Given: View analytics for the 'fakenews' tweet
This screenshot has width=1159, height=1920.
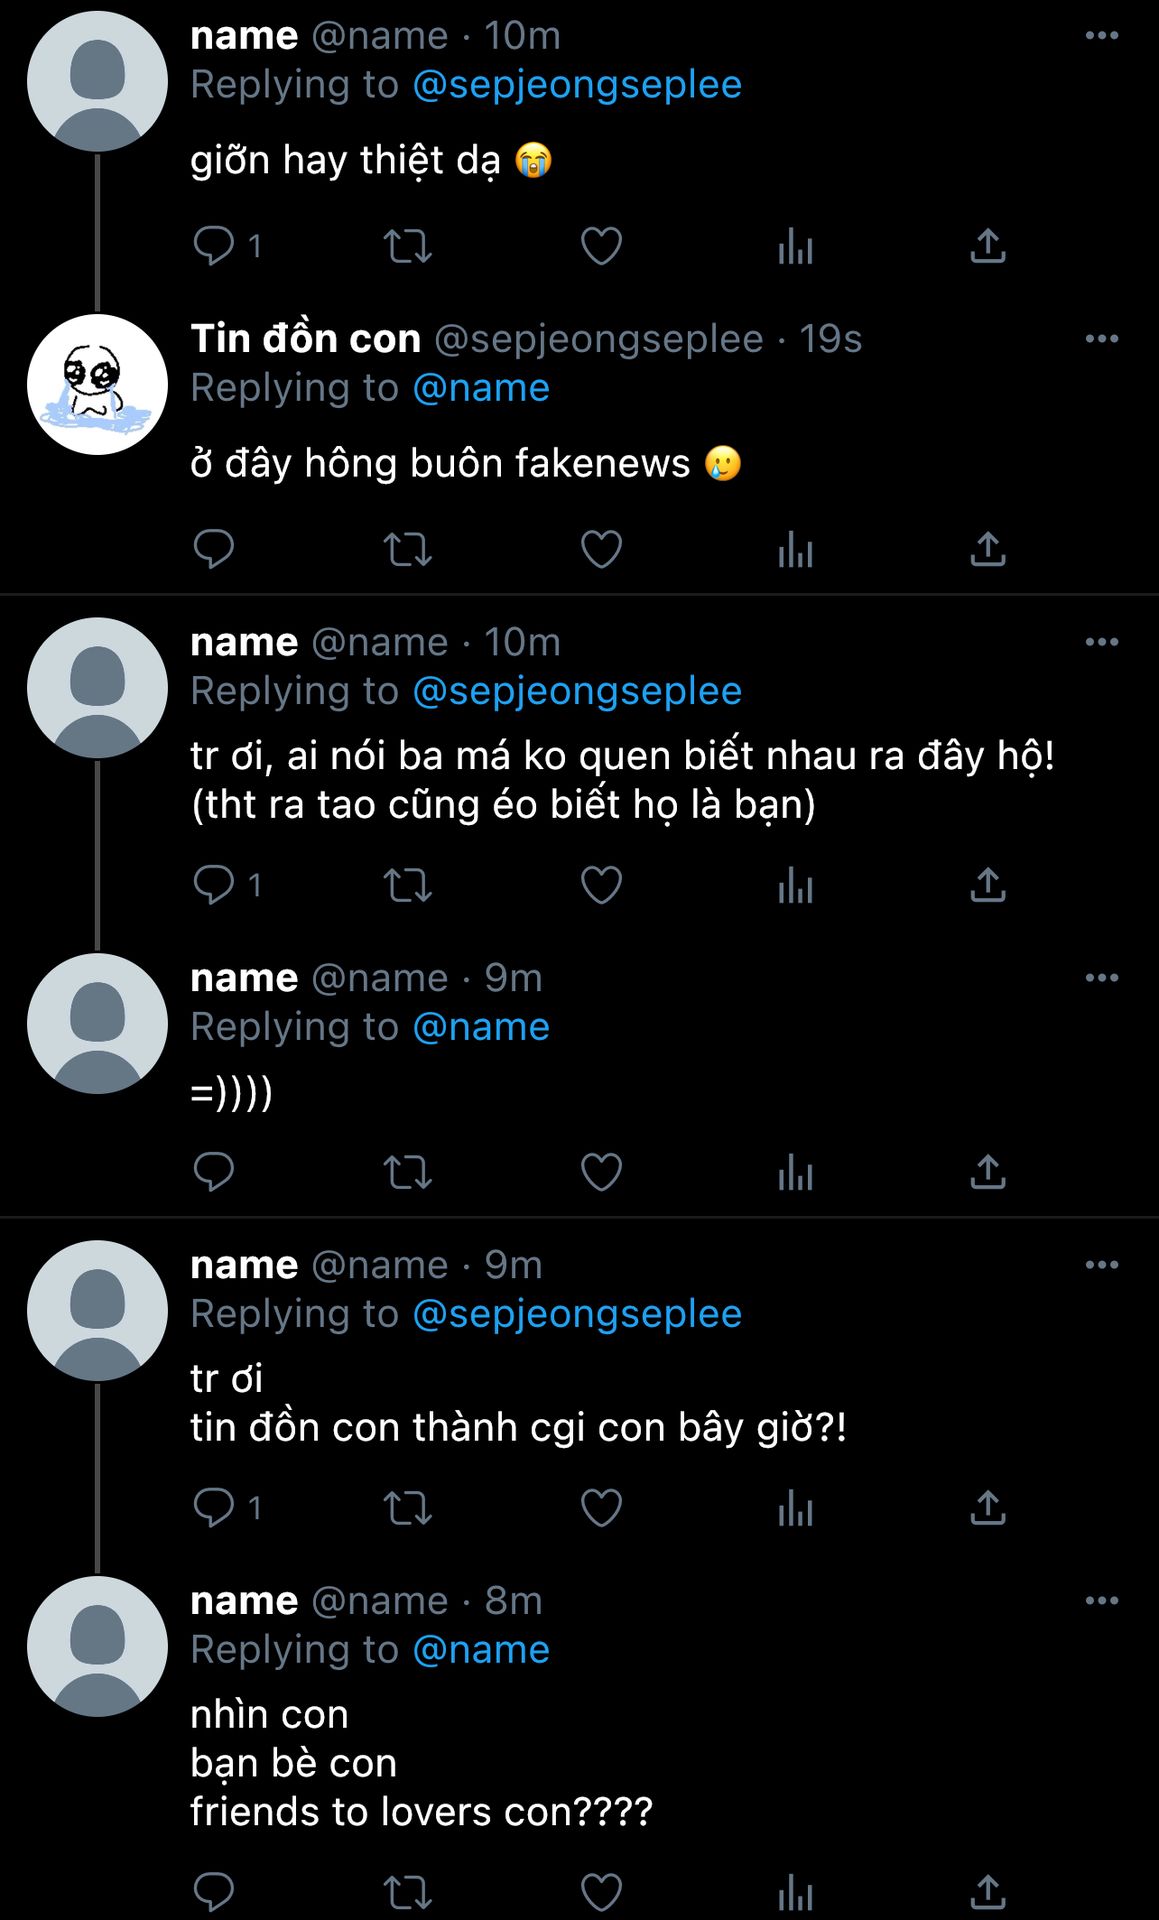Looking at the screenshot, I should [x=795, y=549].
